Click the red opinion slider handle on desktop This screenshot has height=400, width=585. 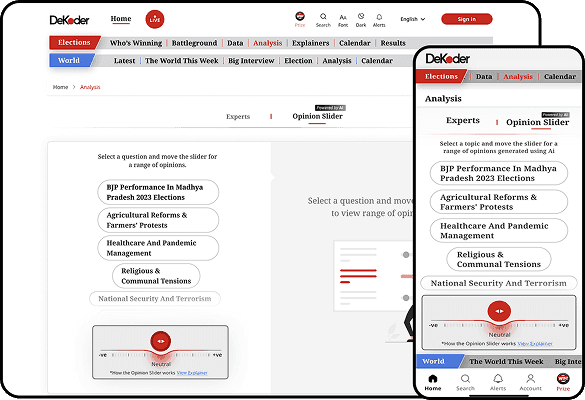(161, 341)
